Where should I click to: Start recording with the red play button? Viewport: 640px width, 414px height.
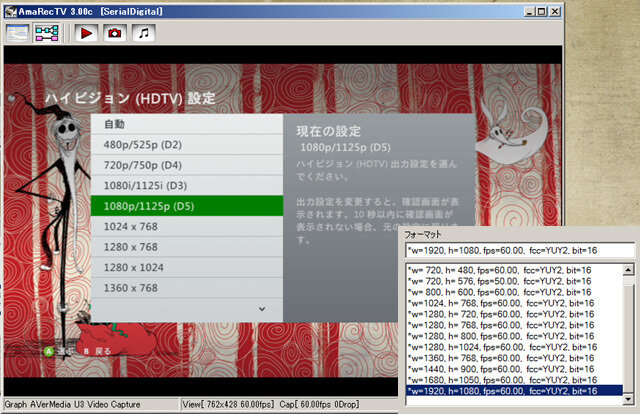tap(86, 33)
